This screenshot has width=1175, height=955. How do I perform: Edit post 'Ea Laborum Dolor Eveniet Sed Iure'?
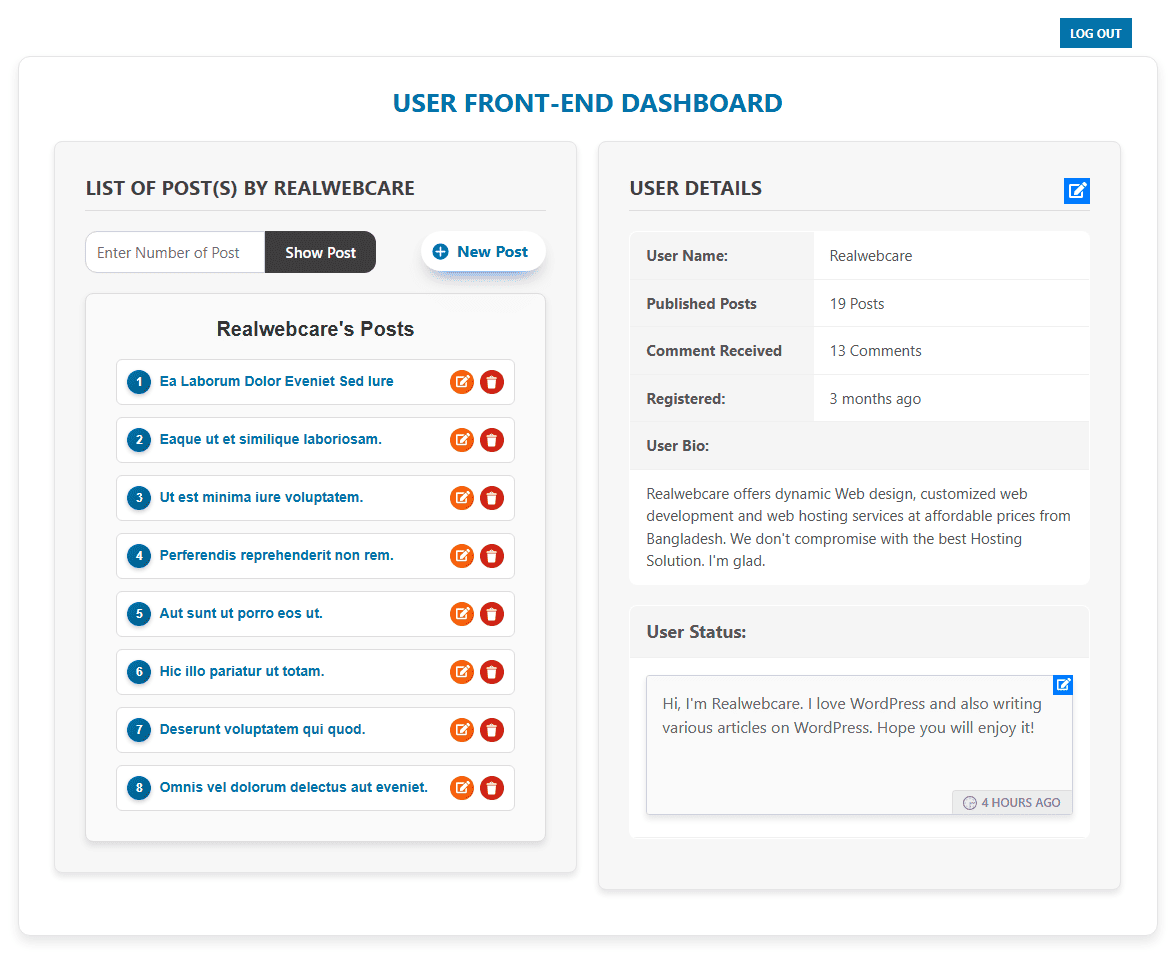pyautogui.click(x=461, y=382)
